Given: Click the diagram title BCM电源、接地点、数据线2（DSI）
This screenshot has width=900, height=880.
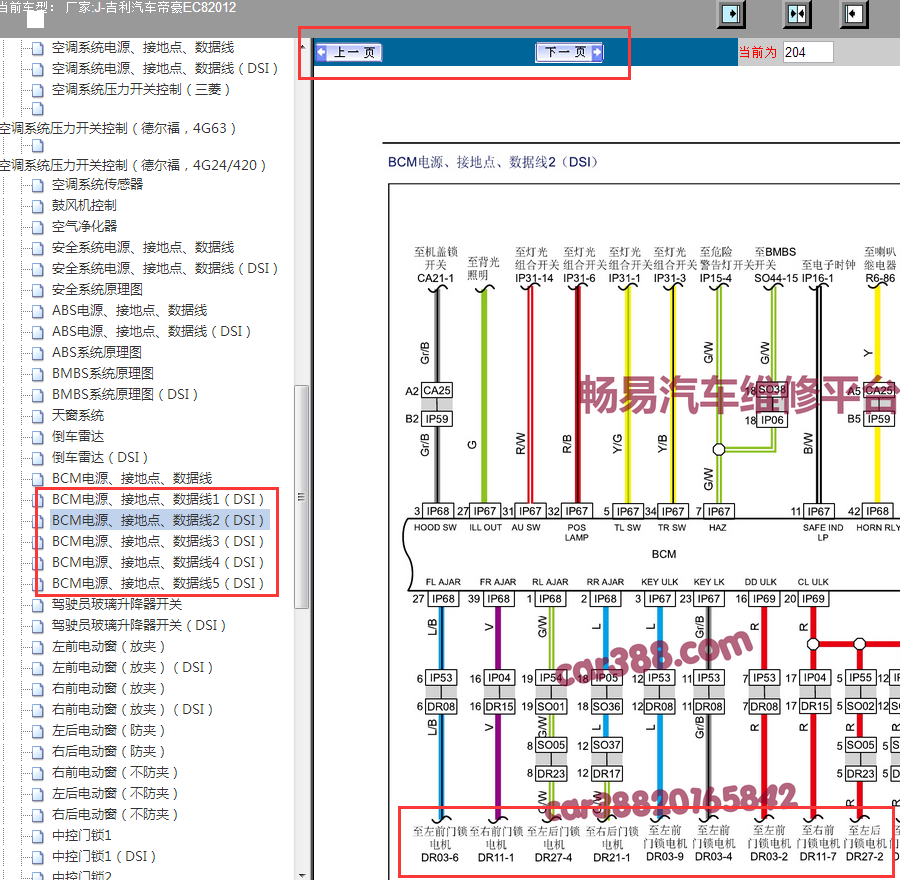Looking at the screenshot, I should point(494,162).
